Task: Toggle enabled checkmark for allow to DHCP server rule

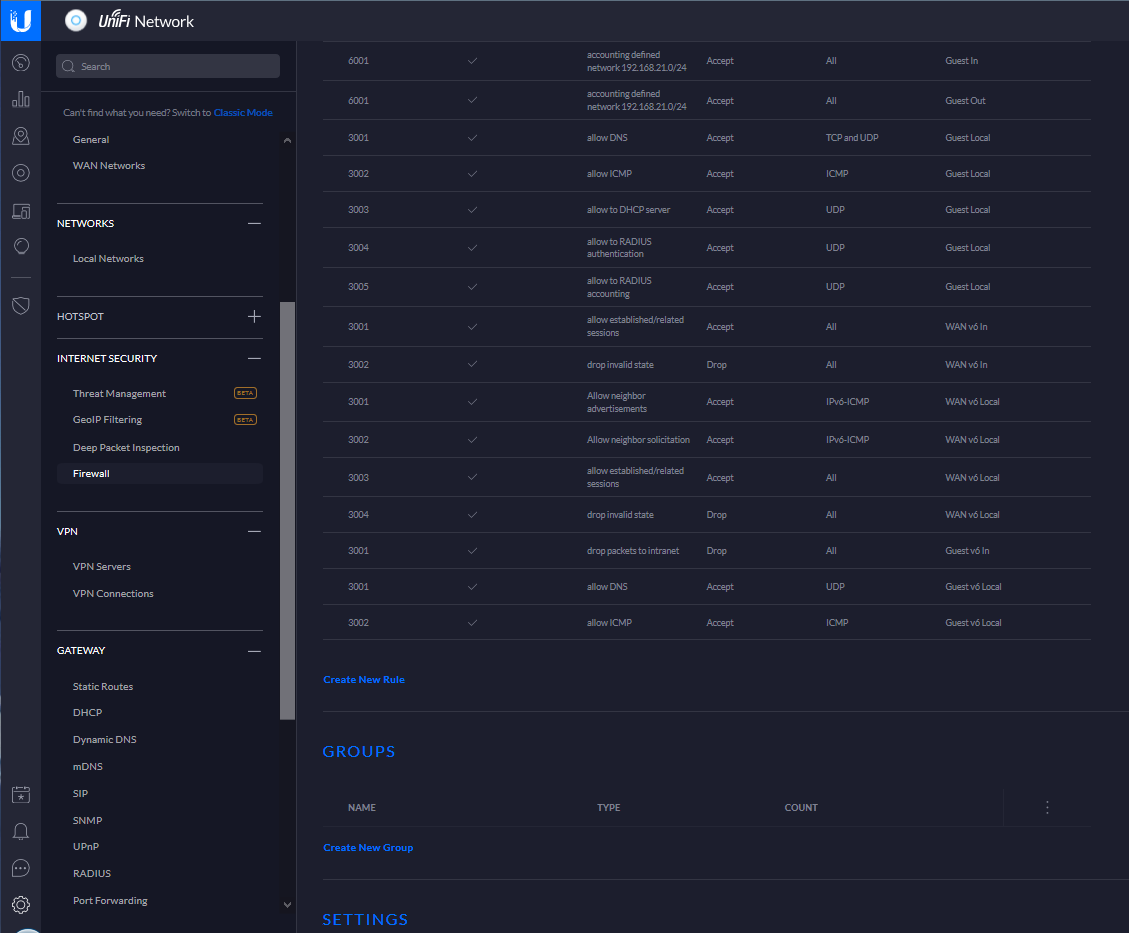Action: tap(472, 210)
